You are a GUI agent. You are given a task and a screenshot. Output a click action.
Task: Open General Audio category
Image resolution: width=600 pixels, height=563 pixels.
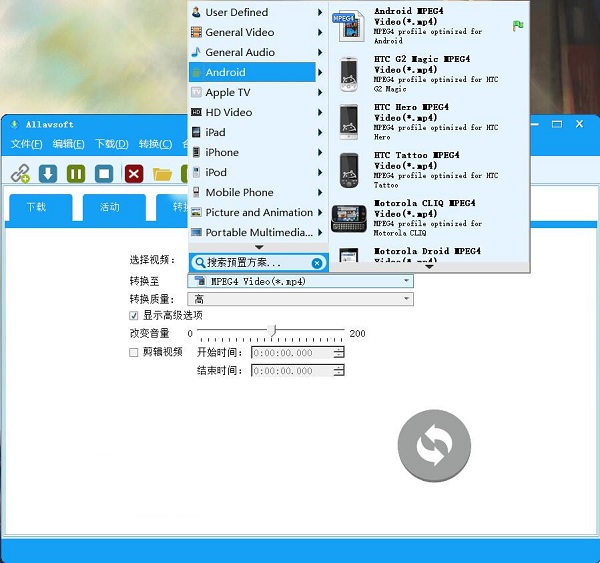click(257, 52)
